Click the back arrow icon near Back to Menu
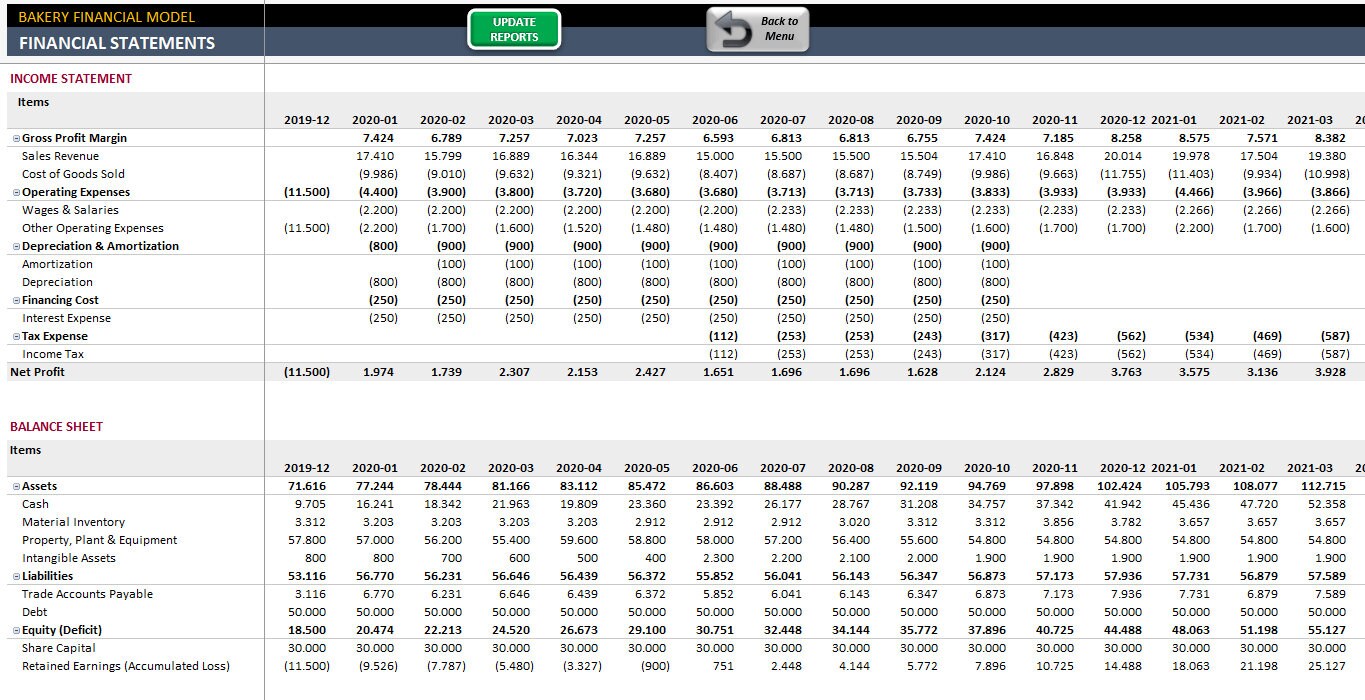Screen dimensions: 1365x700 click(x=731, y=30)
